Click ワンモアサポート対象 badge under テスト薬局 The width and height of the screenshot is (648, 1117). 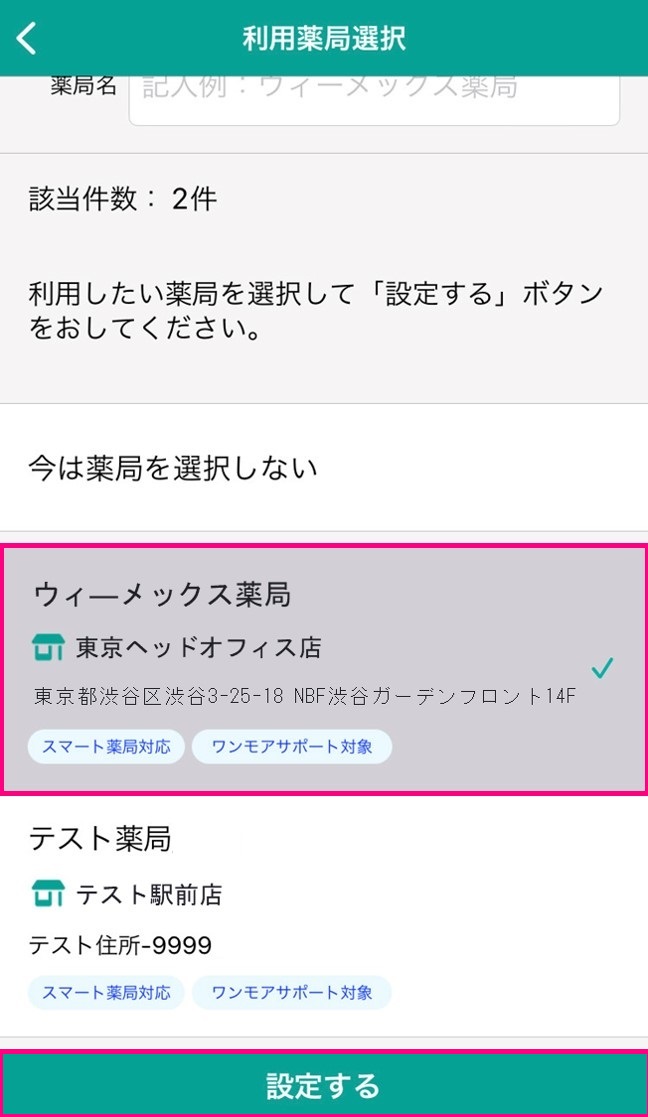(292, 993)
